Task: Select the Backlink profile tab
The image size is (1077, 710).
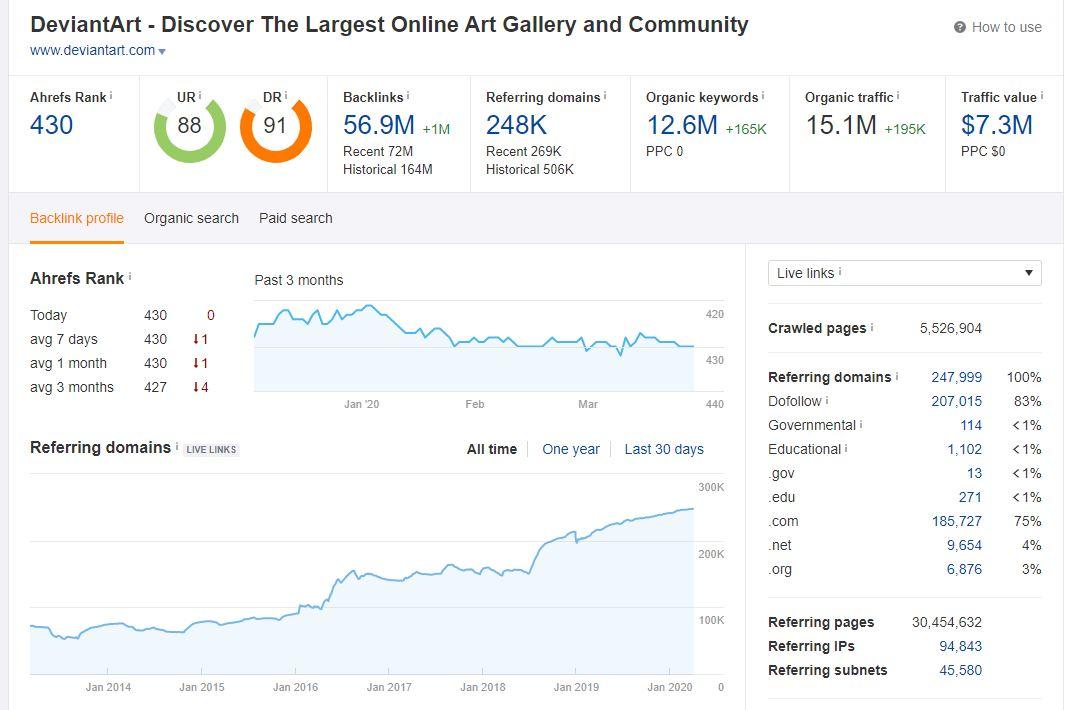Action: [77, 218]
